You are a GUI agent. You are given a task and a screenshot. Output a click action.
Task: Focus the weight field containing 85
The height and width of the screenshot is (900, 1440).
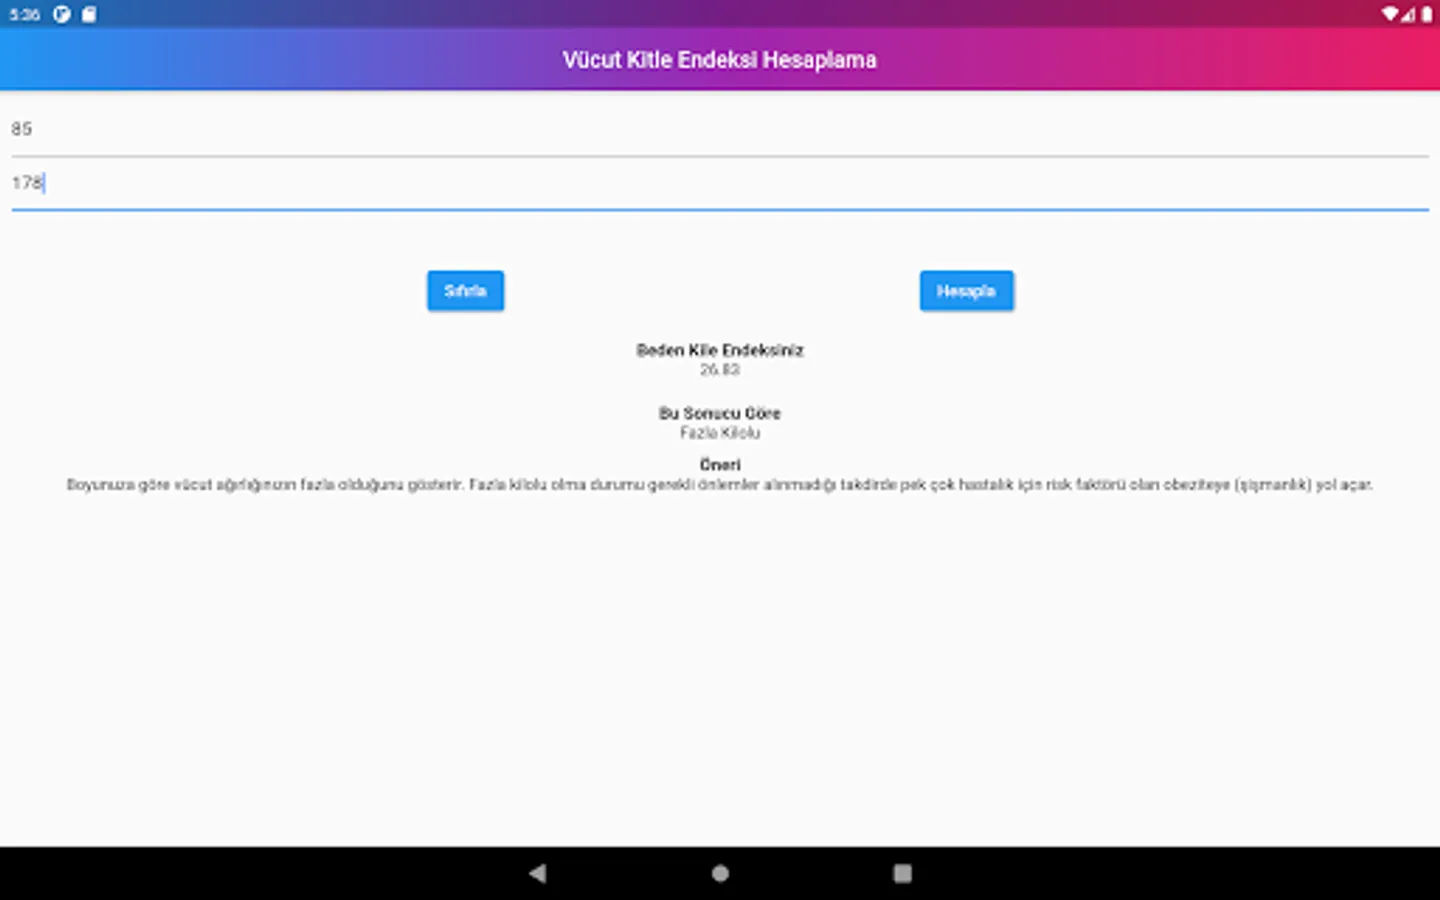[720, 130]
